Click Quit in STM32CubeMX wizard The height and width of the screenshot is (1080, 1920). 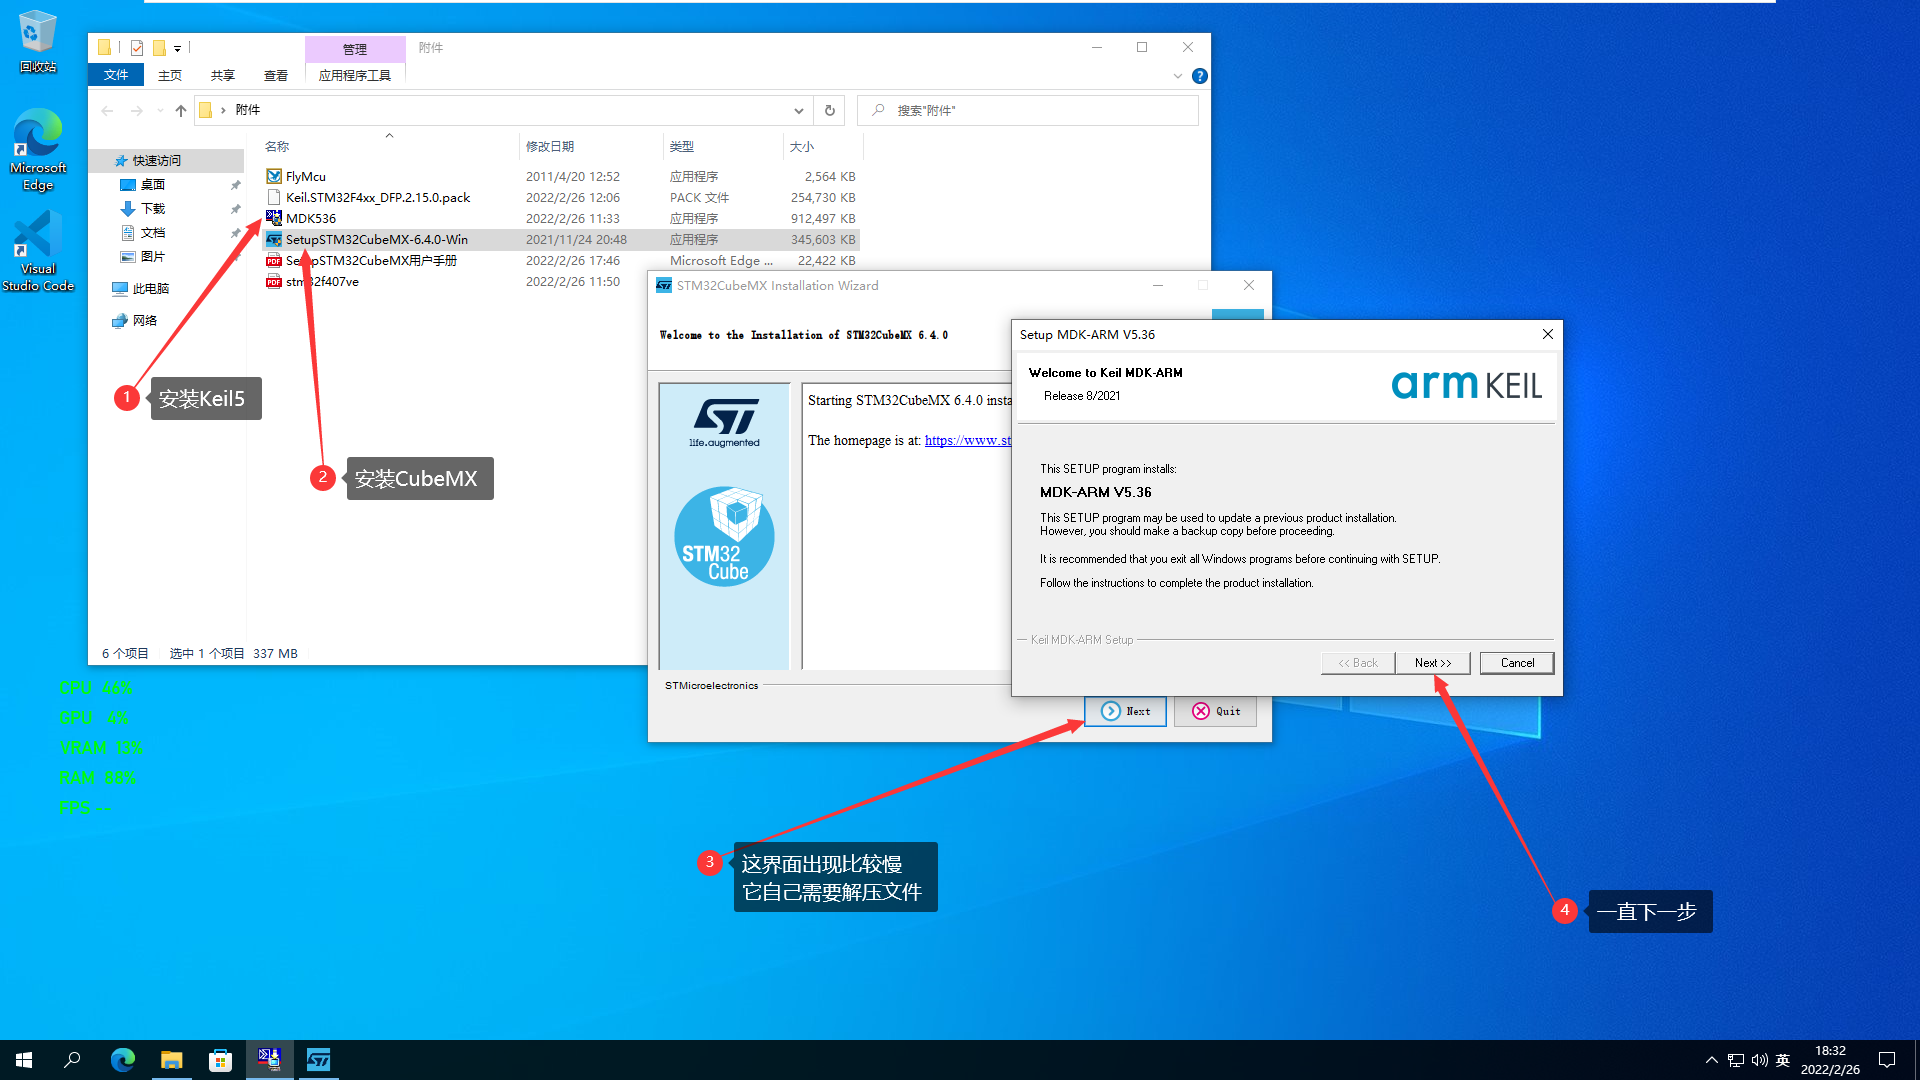1215,712
